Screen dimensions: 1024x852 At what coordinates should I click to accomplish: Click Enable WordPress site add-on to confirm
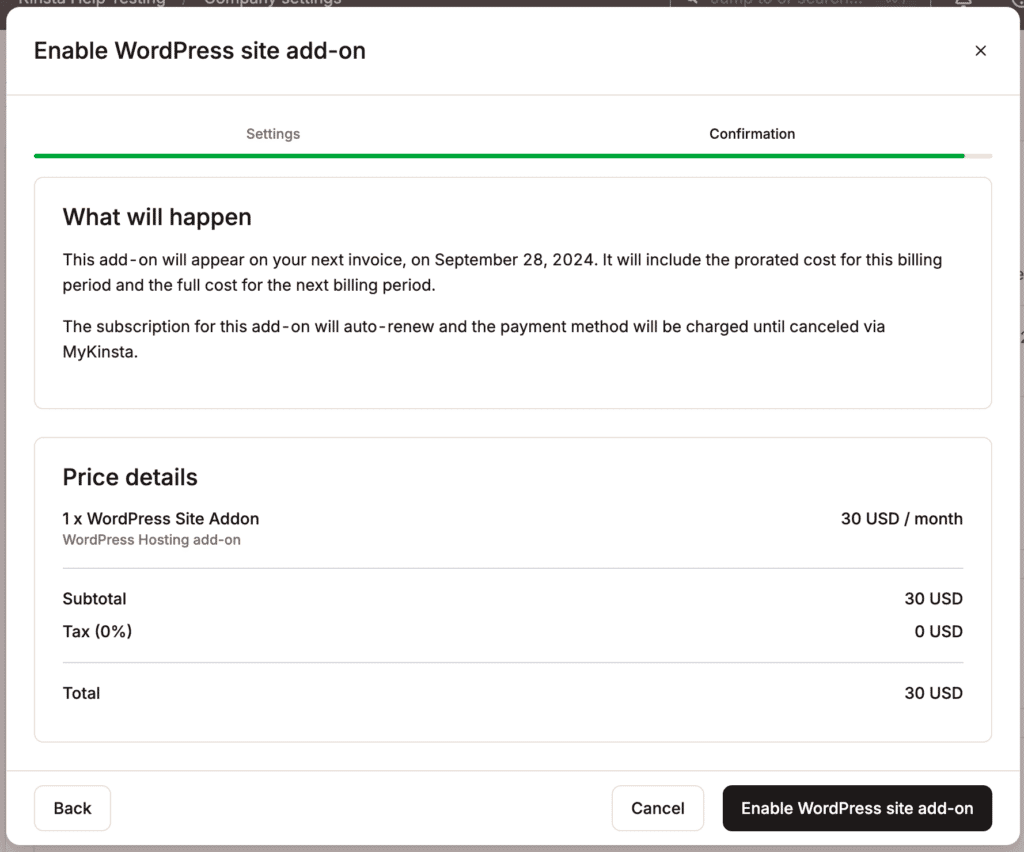[x=856, y=808]
